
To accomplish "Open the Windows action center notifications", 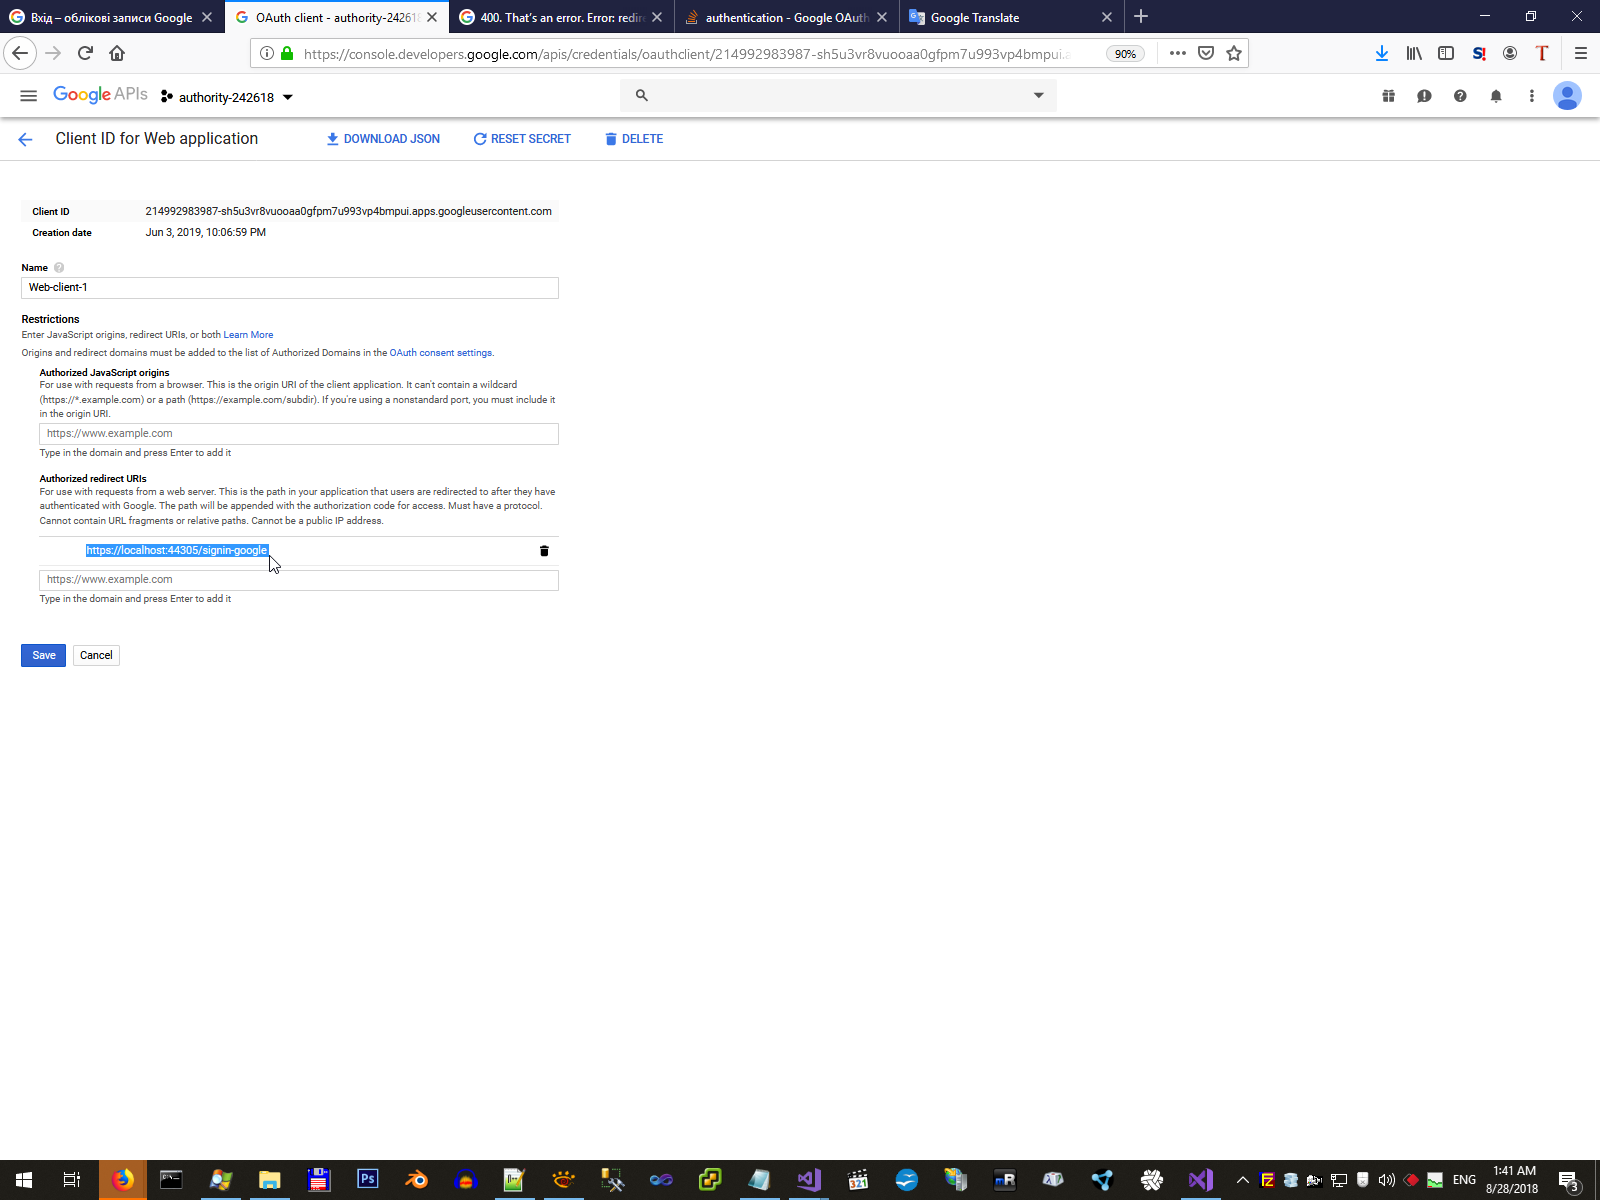I will 1570,1180.
